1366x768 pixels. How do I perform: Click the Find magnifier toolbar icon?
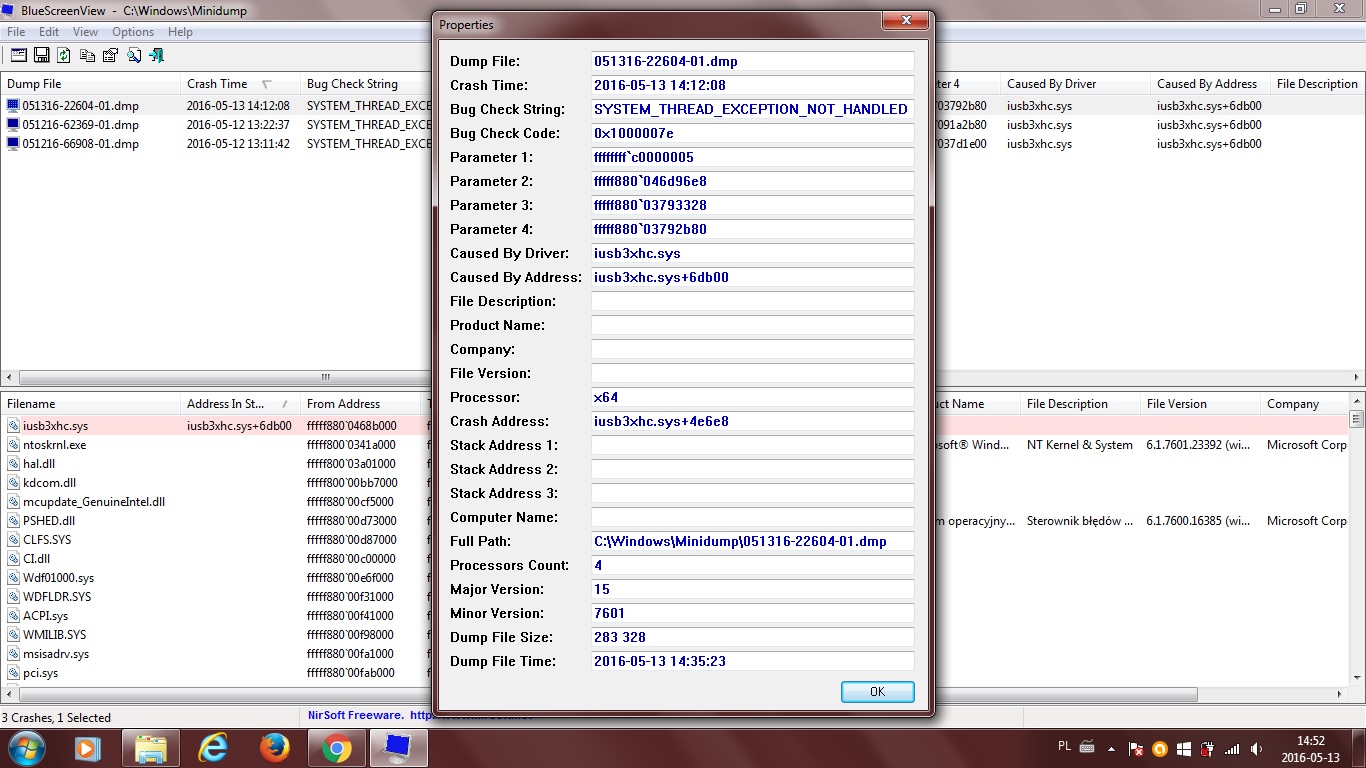(134, 55)
